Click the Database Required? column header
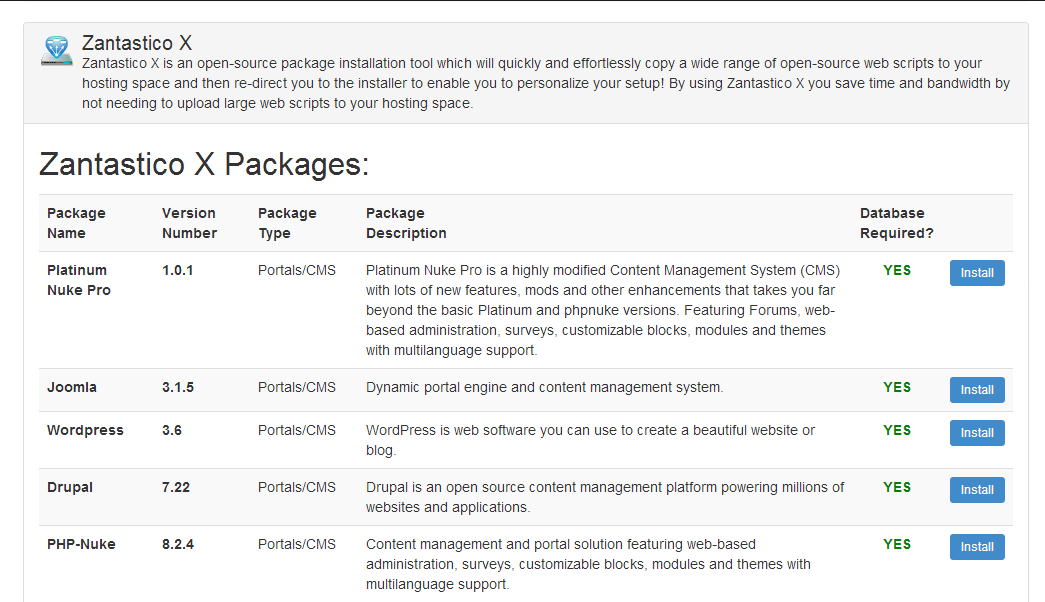1045x602 pixels. click(896, 223)
